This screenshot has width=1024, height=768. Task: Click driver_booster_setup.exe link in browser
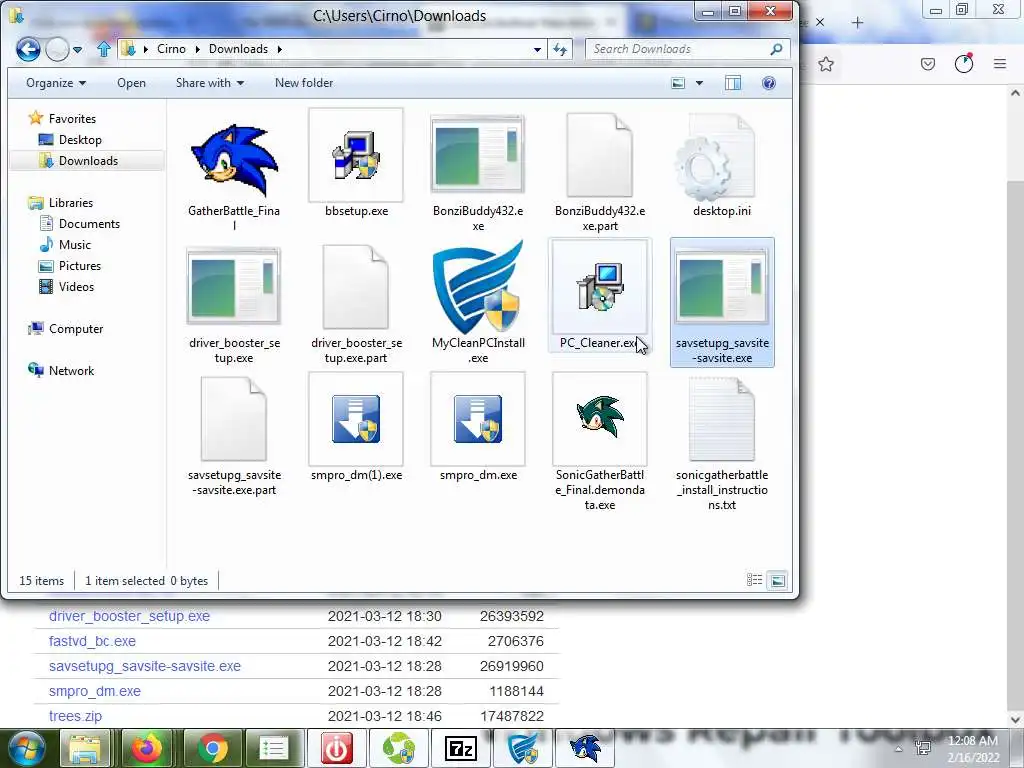pyautogui.click(x=129, y=616)
